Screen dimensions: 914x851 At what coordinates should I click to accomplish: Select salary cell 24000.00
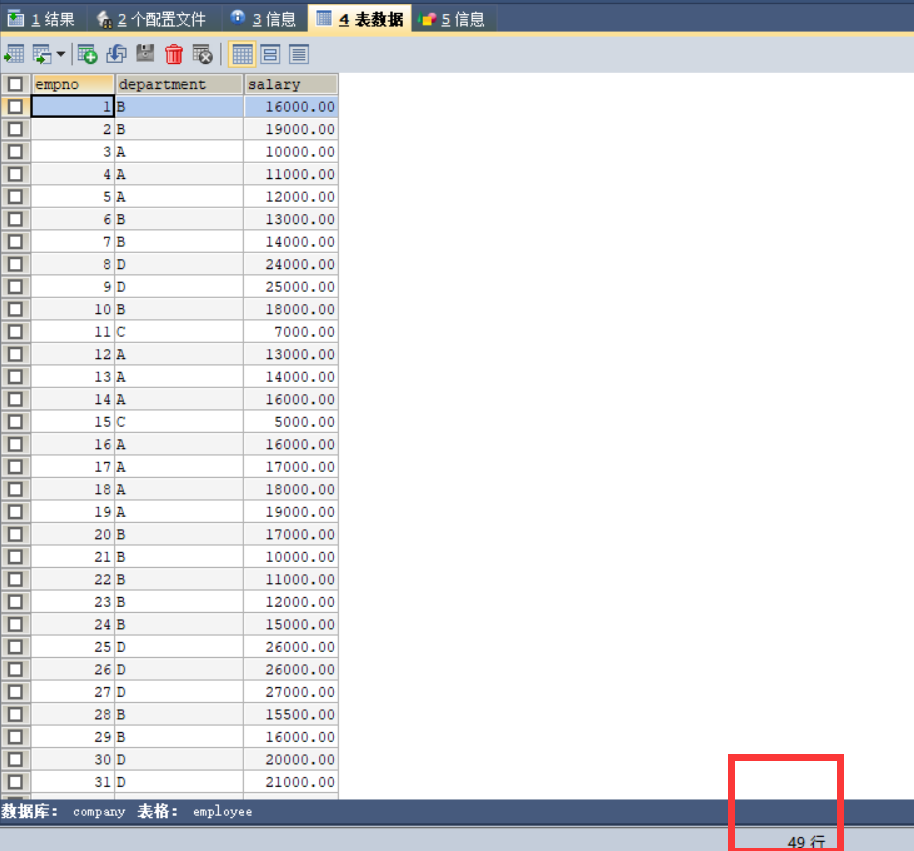click(291, 264)
